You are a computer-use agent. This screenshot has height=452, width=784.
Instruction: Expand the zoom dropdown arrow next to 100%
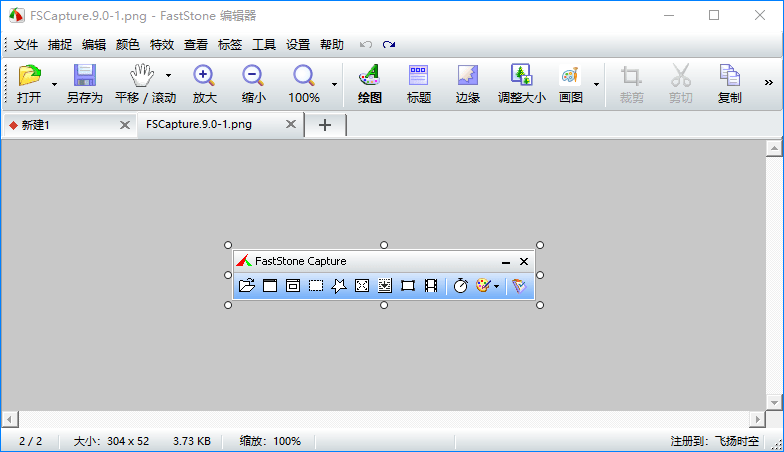tap(334, 84)
